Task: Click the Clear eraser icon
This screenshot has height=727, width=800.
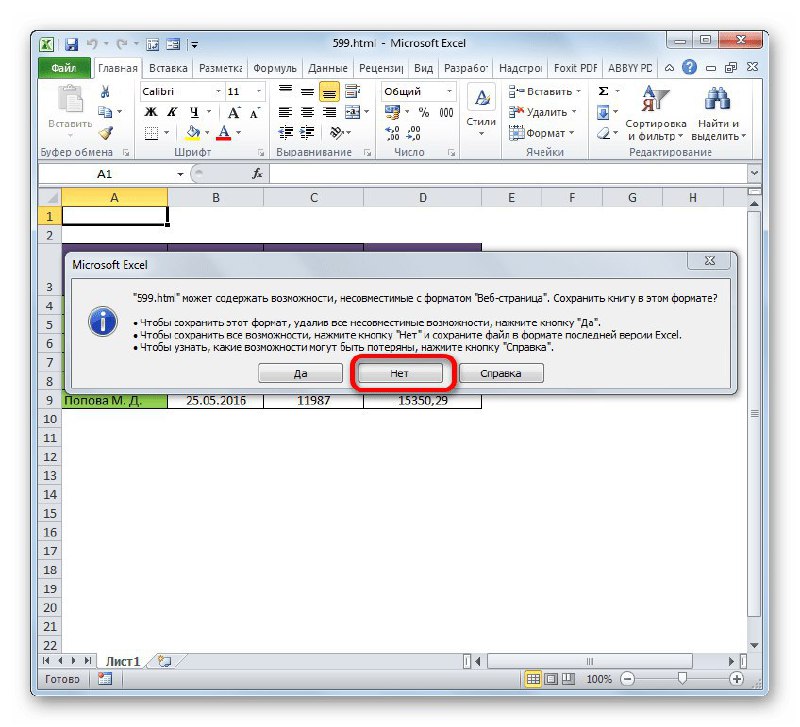Action: (604, 133)
